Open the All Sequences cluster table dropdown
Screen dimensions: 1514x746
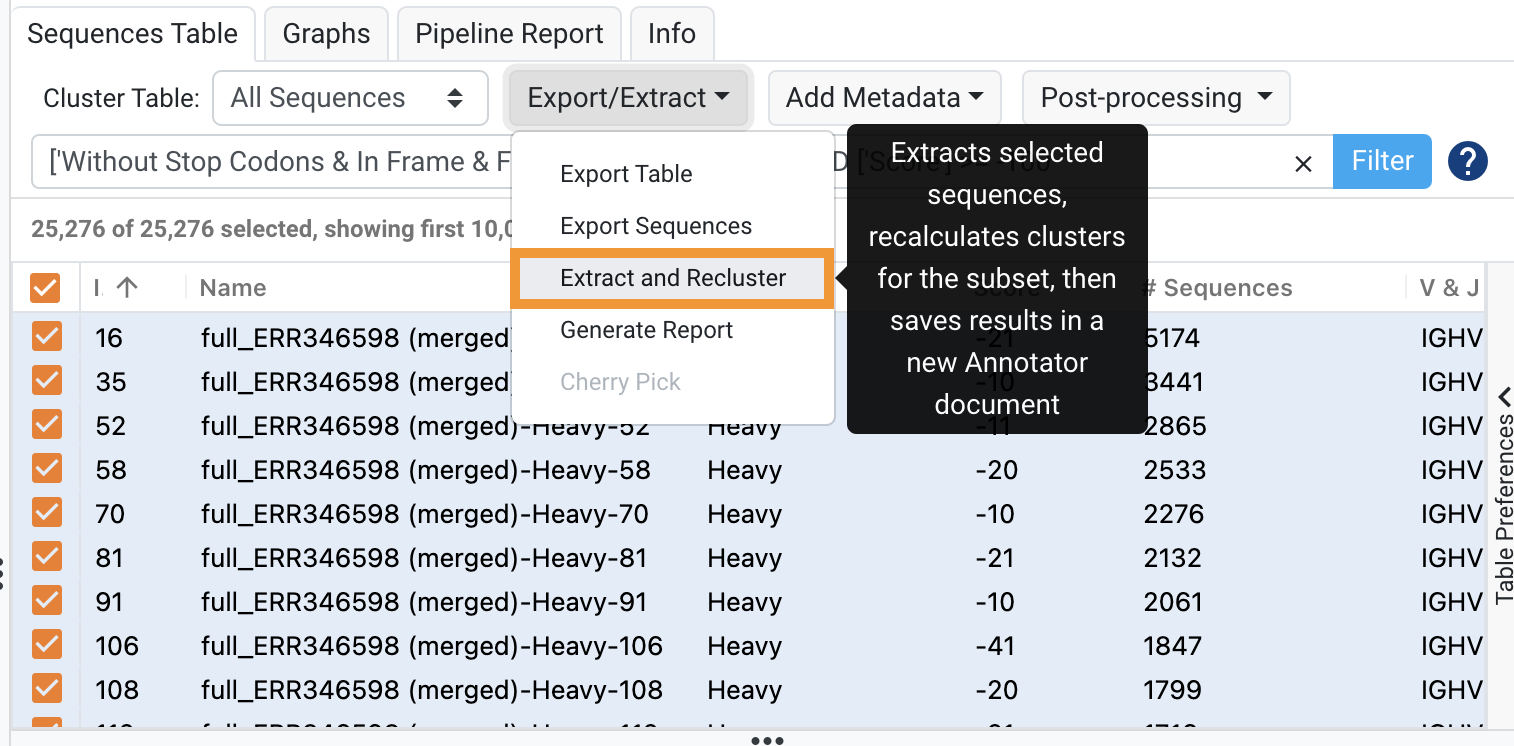[x=350, y=98]
